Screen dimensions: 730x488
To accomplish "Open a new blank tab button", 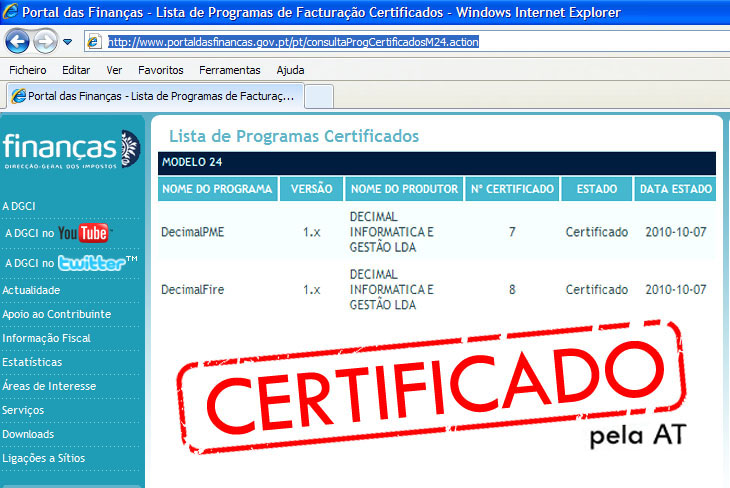I will point(319,96).
